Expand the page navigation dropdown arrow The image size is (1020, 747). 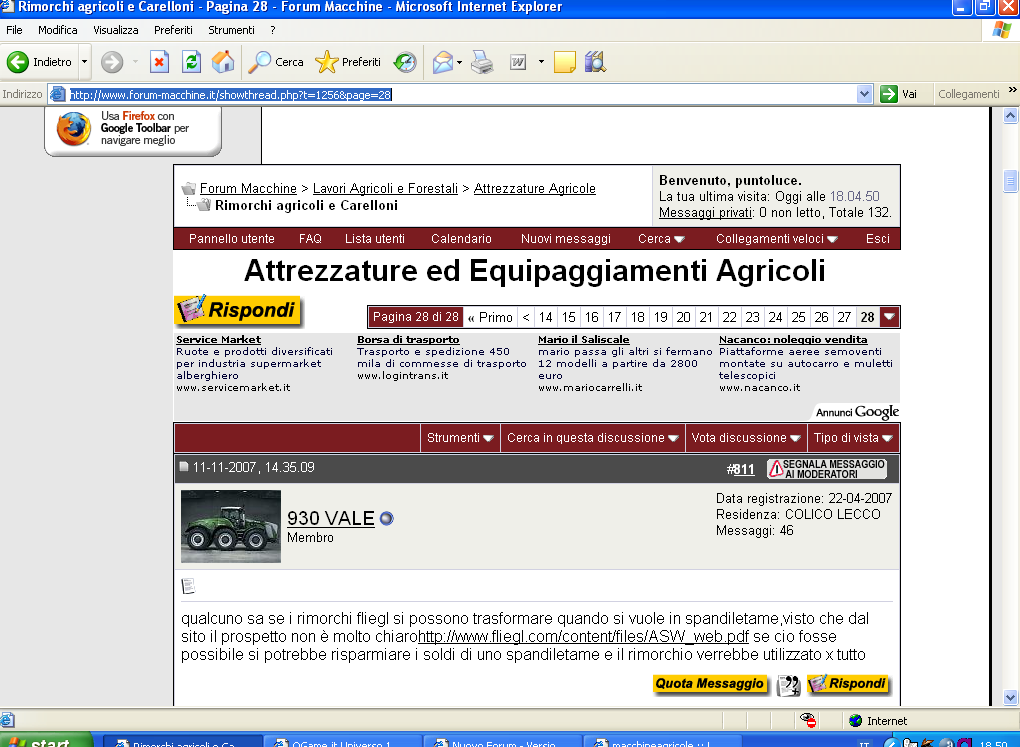tap(890, 317)
